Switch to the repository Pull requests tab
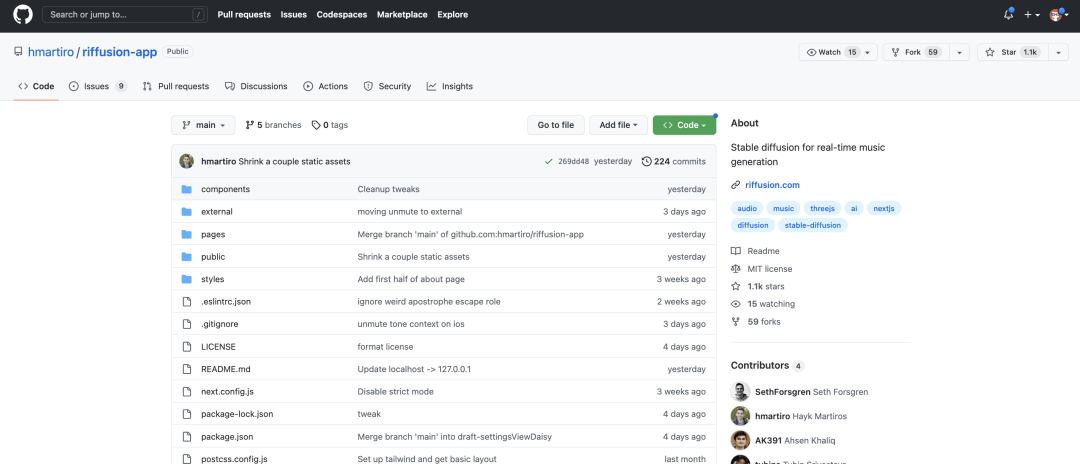Viewport: 1080px width, 464px height. (x=176, y=86)
